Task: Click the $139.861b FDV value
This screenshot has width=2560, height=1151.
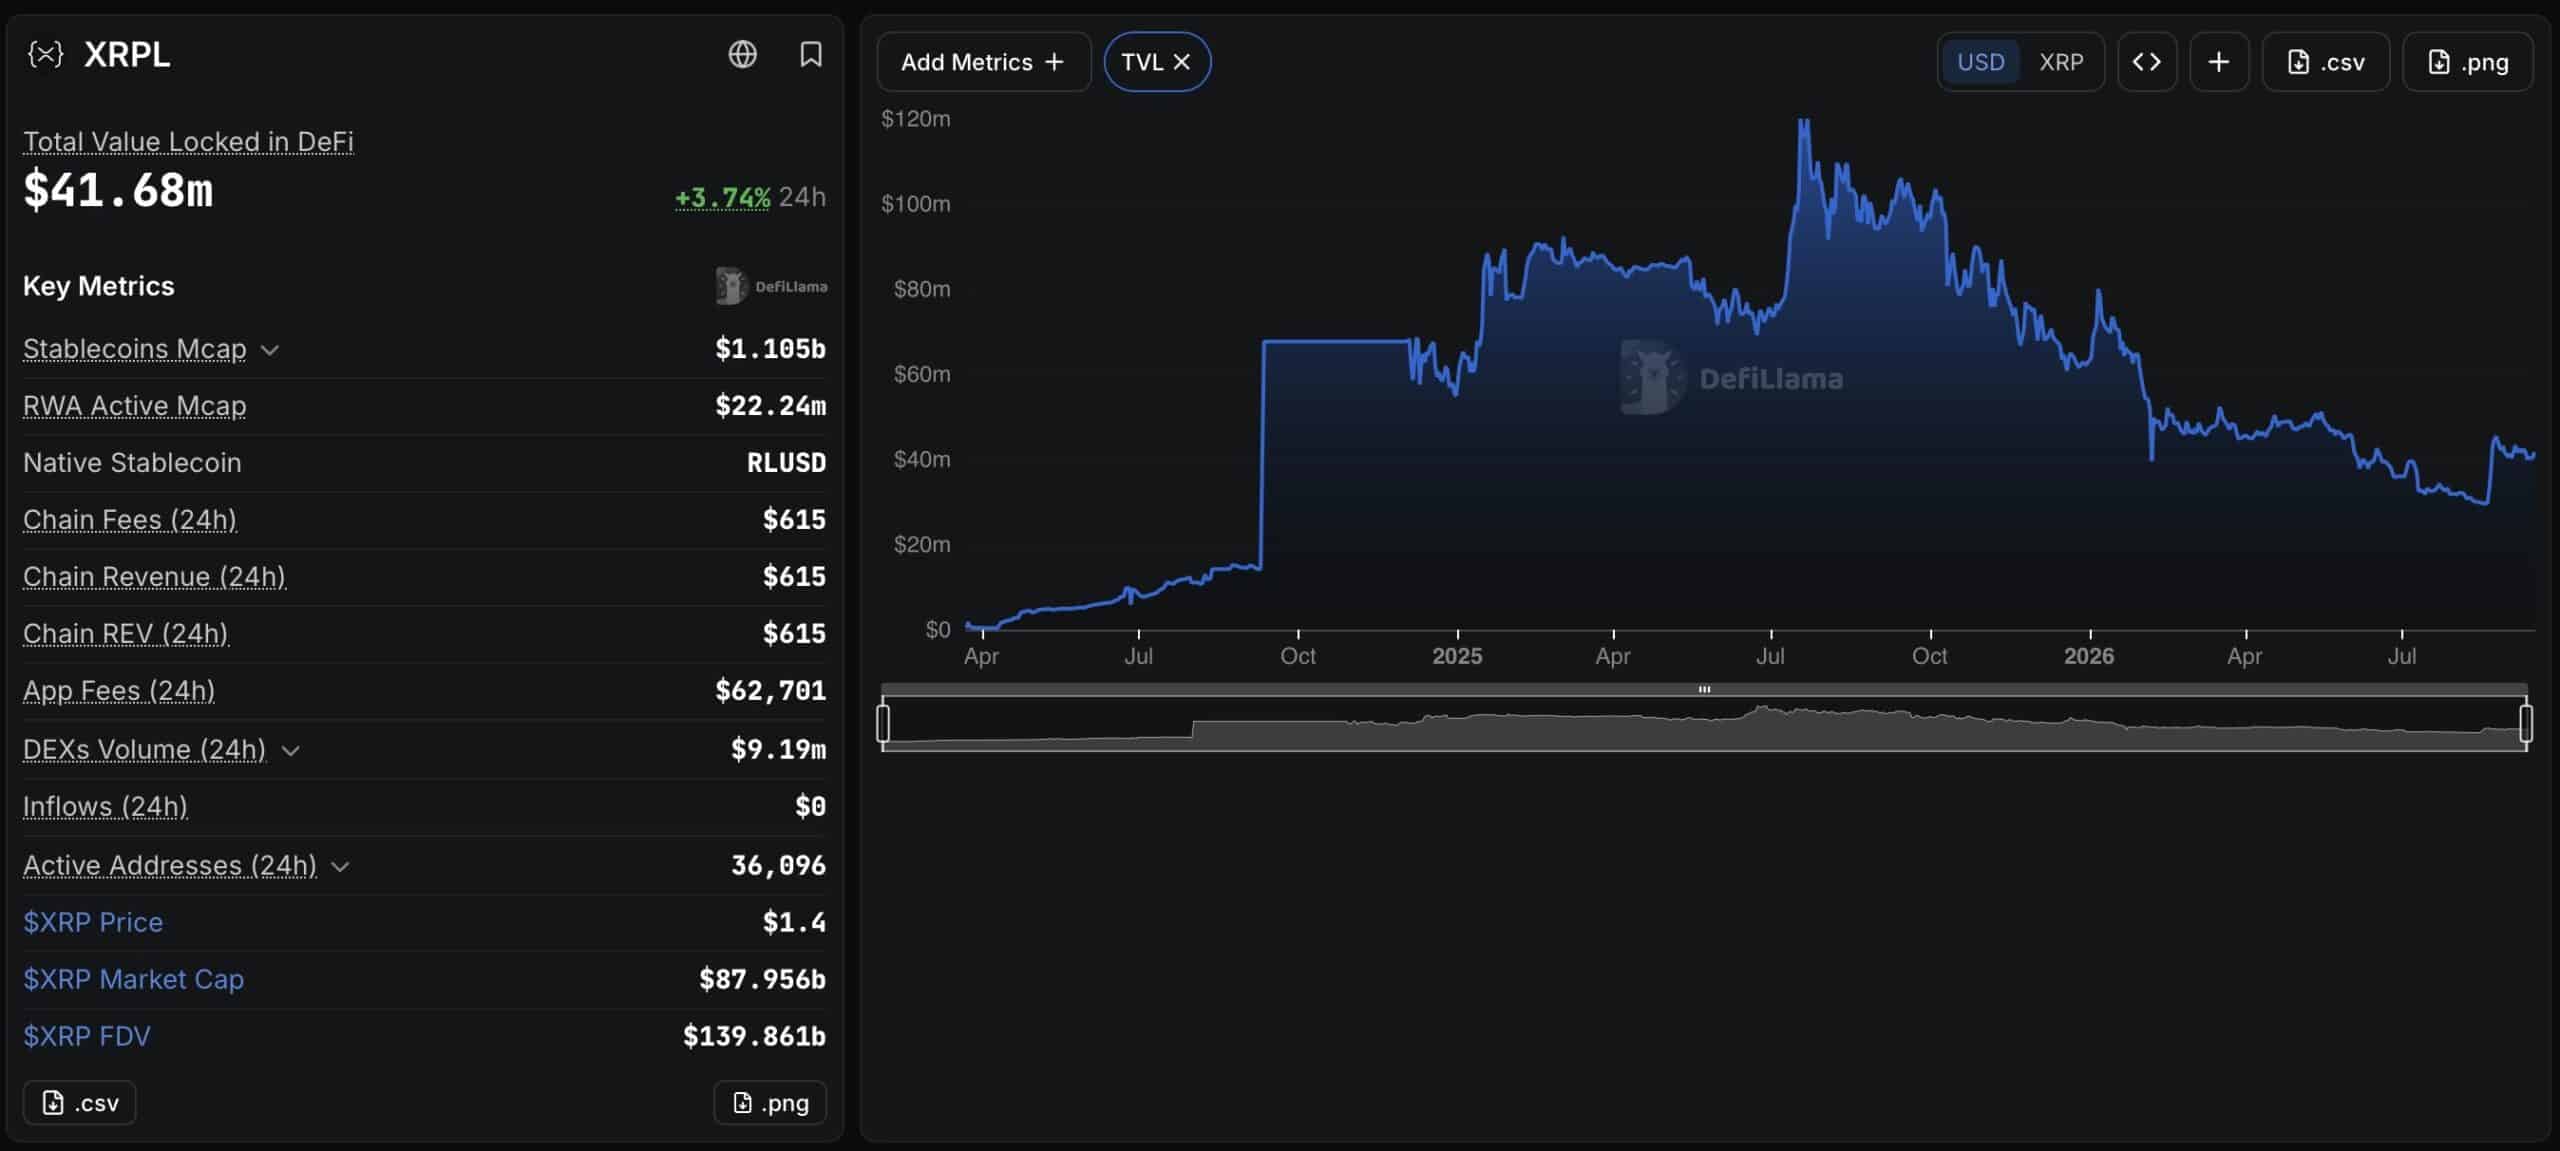Action: (x=754, y=1036)
